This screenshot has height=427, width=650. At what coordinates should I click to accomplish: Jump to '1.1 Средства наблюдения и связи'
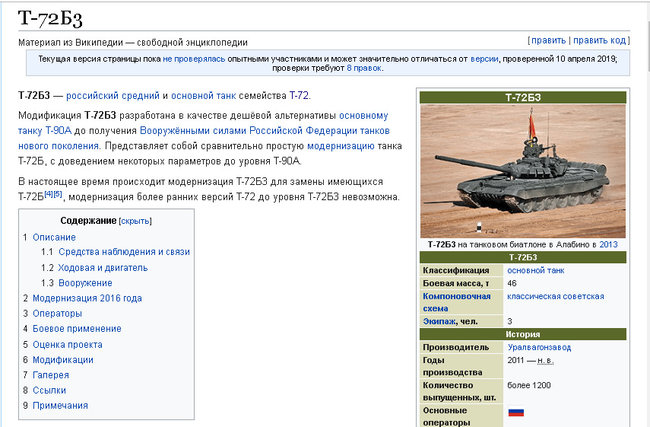(x=115, y=252)
